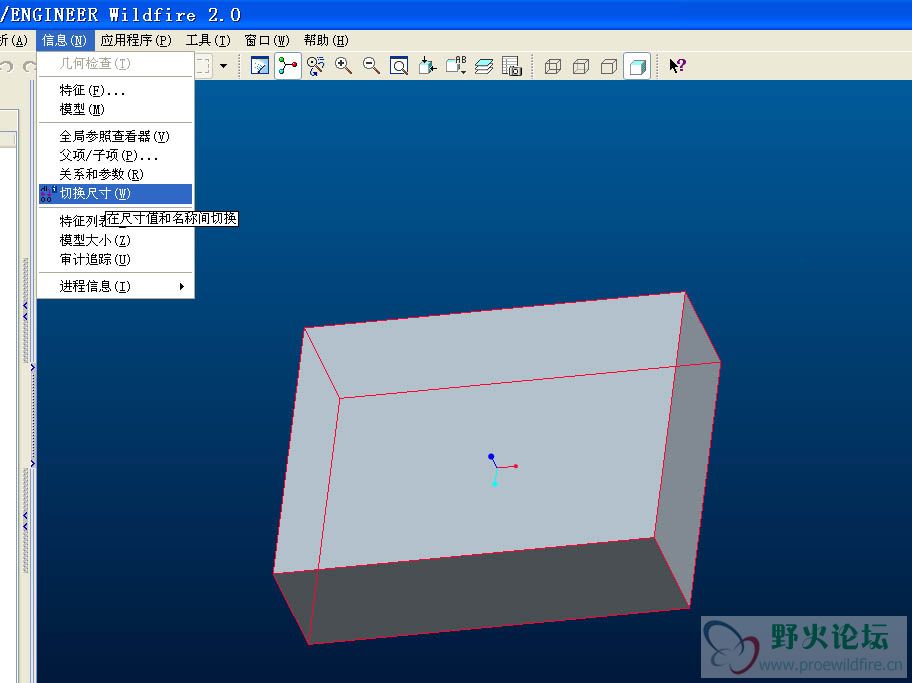Open the 信息(N) menu
912x683 pixels.
tap(64, 40)
